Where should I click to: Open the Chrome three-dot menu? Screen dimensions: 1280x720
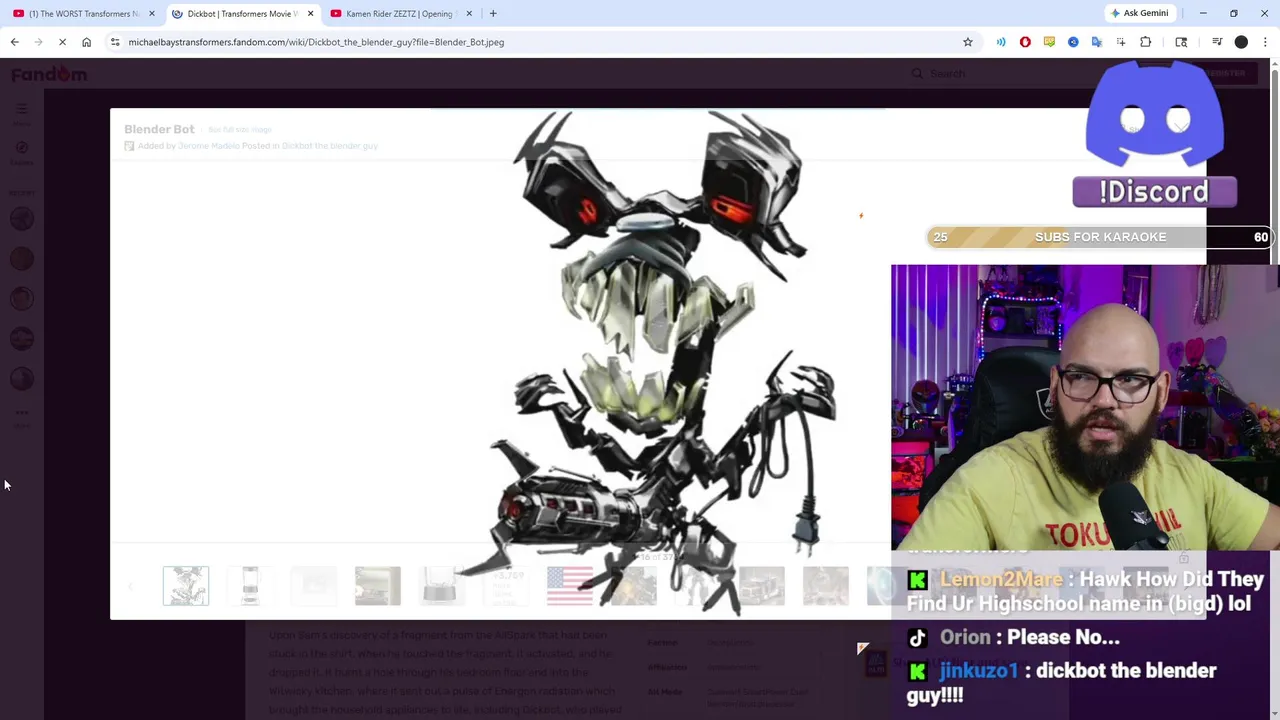[x=1265, y=42]
